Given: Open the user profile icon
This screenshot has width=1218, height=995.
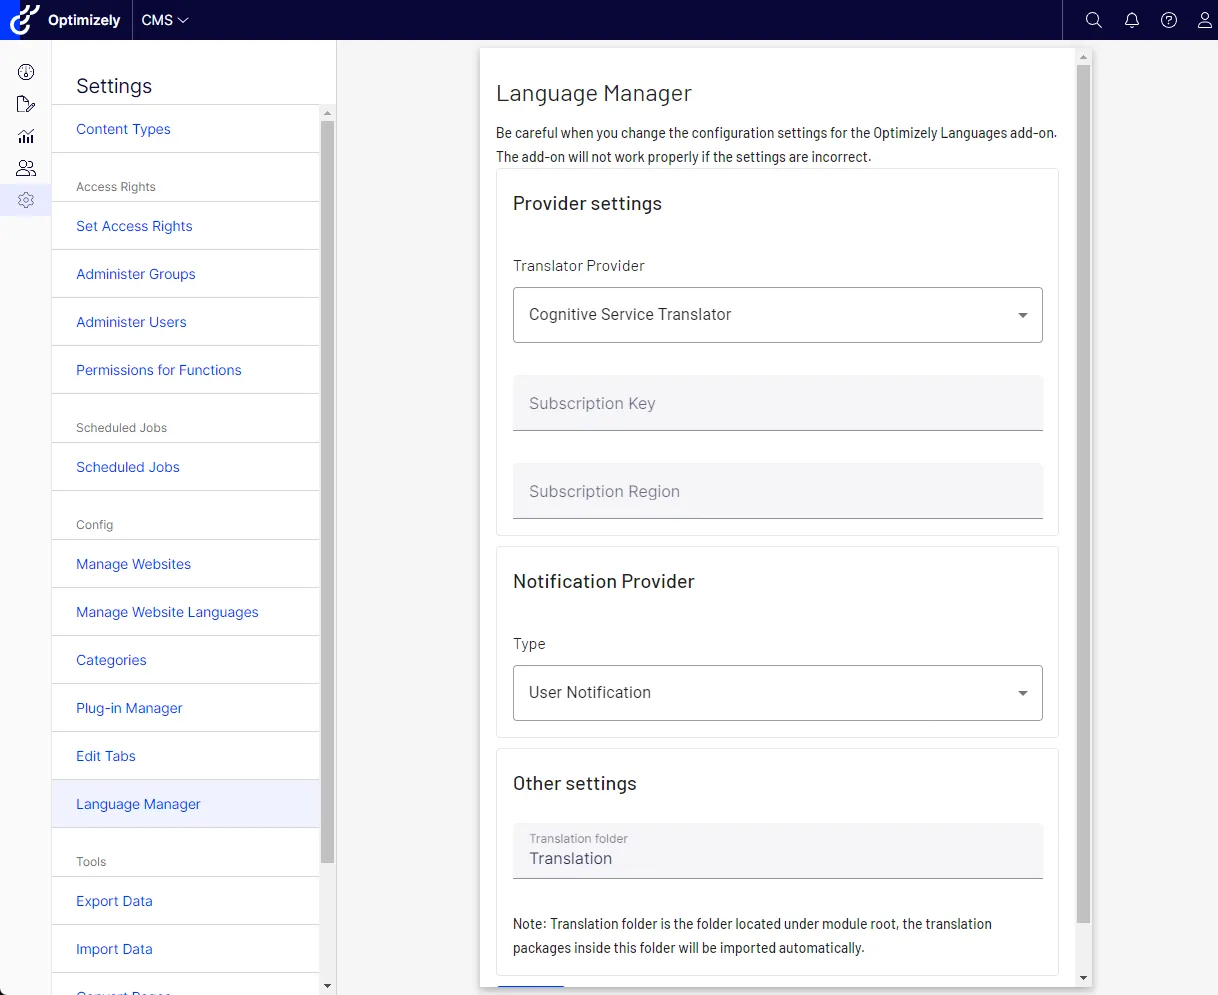Looking at the screenshot, I should [1205, 20].
